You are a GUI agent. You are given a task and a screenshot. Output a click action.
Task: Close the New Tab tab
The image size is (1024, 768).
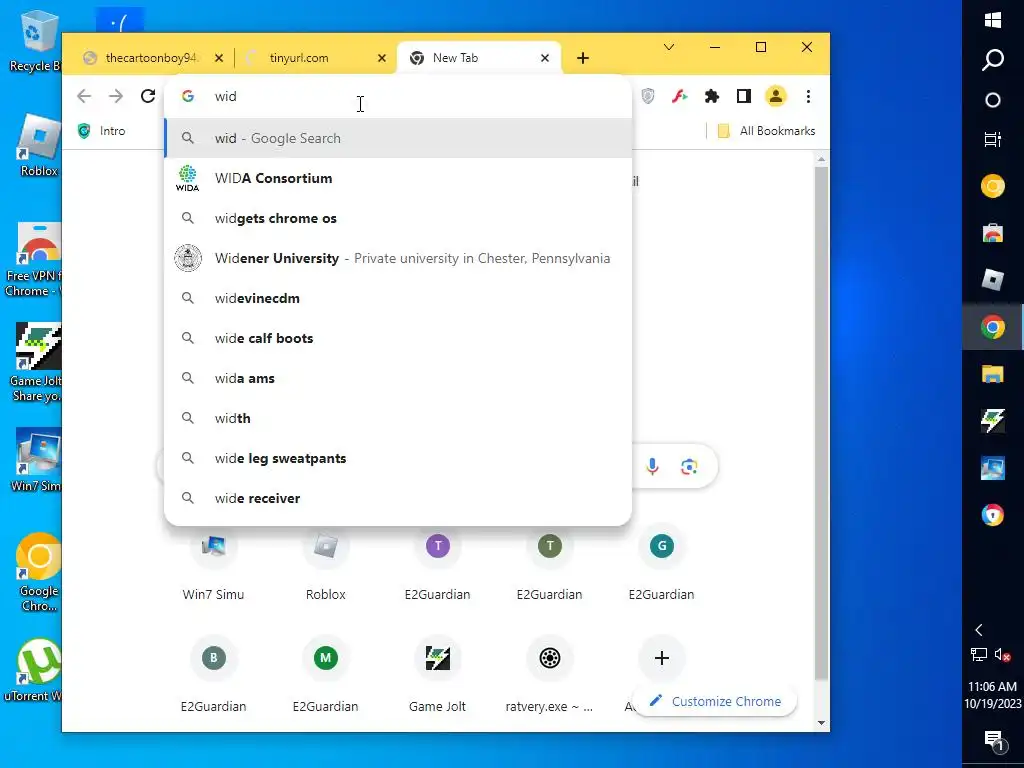pyautogui.click(x=545, y=58)
